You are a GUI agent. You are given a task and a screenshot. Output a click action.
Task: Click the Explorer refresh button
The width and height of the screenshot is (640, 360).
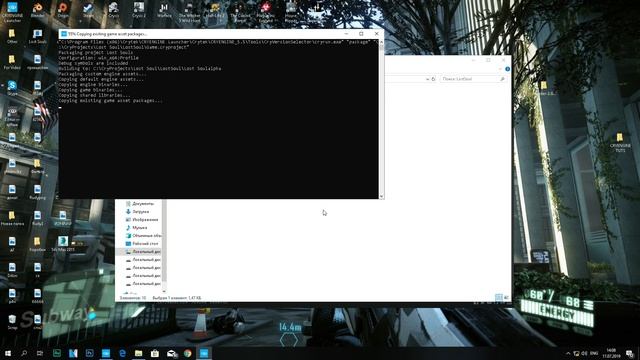tap(433, 79)
